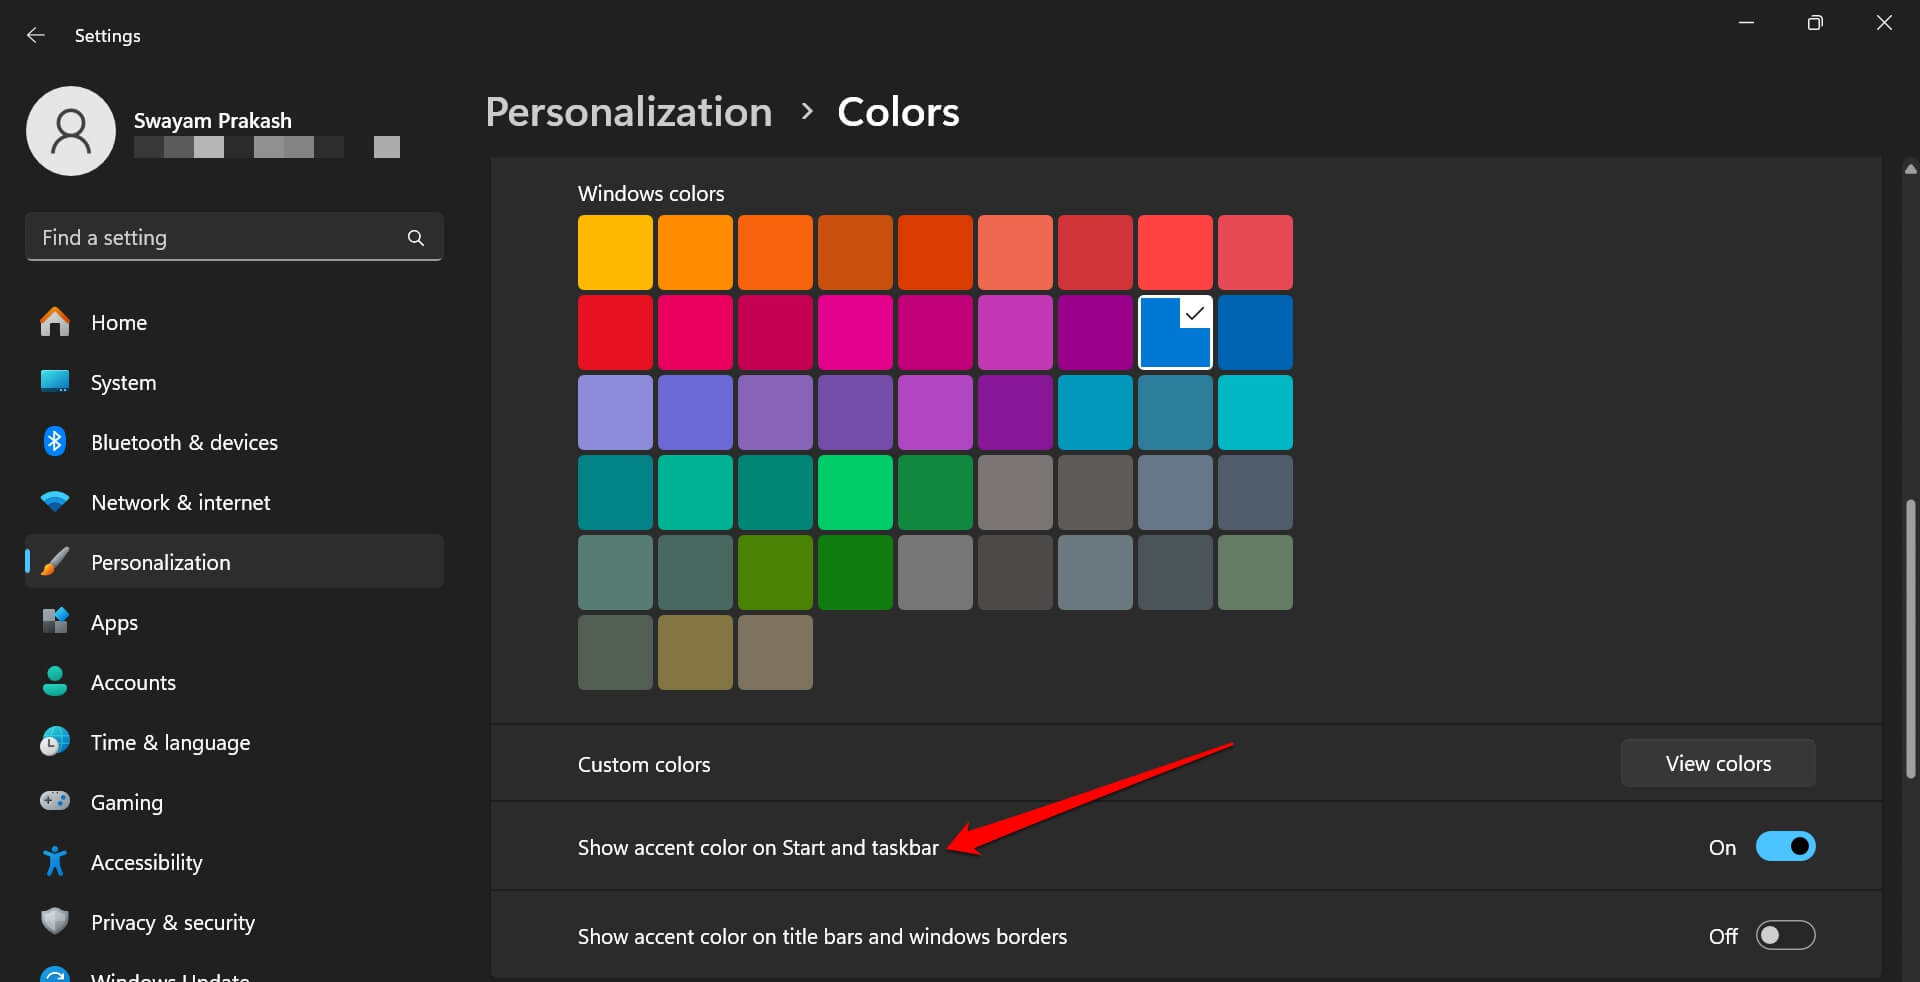Click the Privacy & security shield icon
Viewport: 1920px width, 982px height.
coord(55,921)
